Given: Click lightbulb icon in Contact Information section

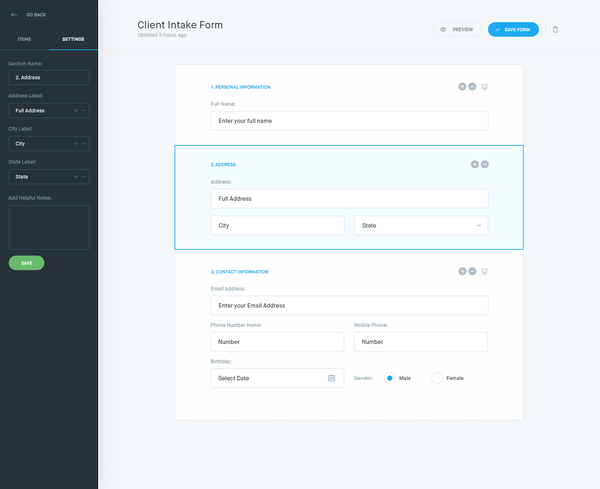Looking at the screenshot, I should (x=484, y=271).
